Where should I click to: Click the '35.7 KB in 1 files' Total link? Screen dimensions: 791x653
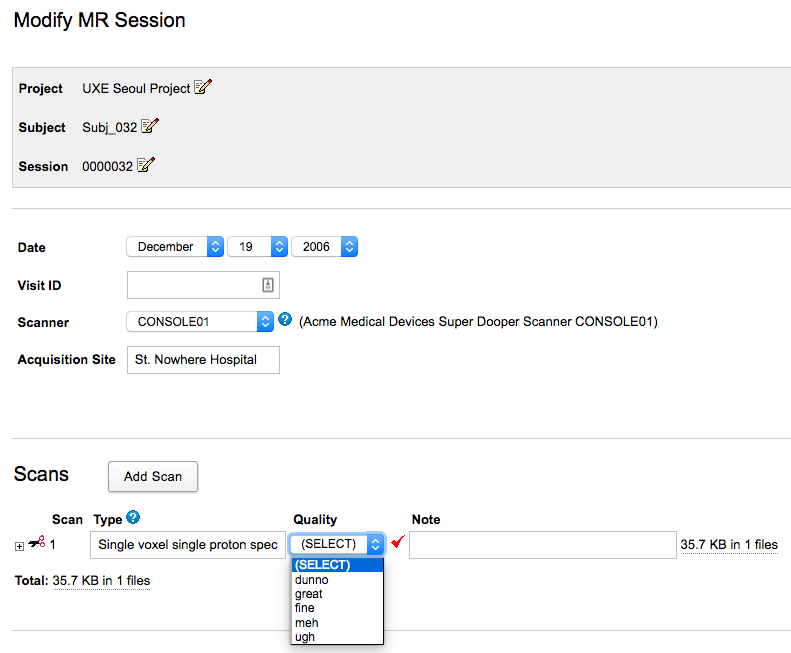(101, 580)
